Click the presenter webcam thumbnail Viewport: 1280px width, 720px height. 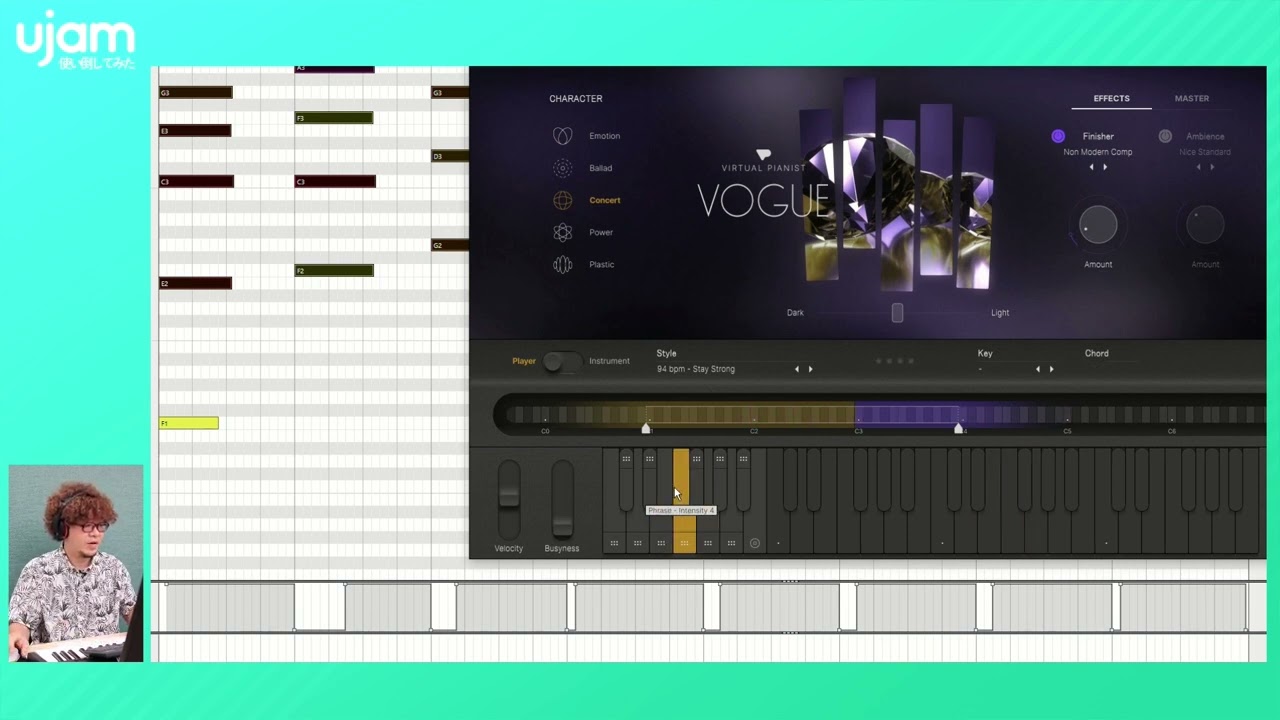click(x=76, y=563)
